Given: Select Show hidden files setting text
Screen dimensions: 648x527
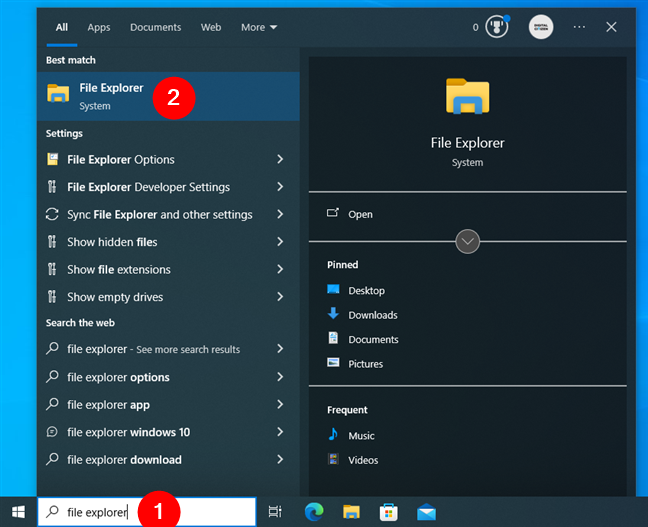Looking at the screenshot, I should (x=112, y=242).
